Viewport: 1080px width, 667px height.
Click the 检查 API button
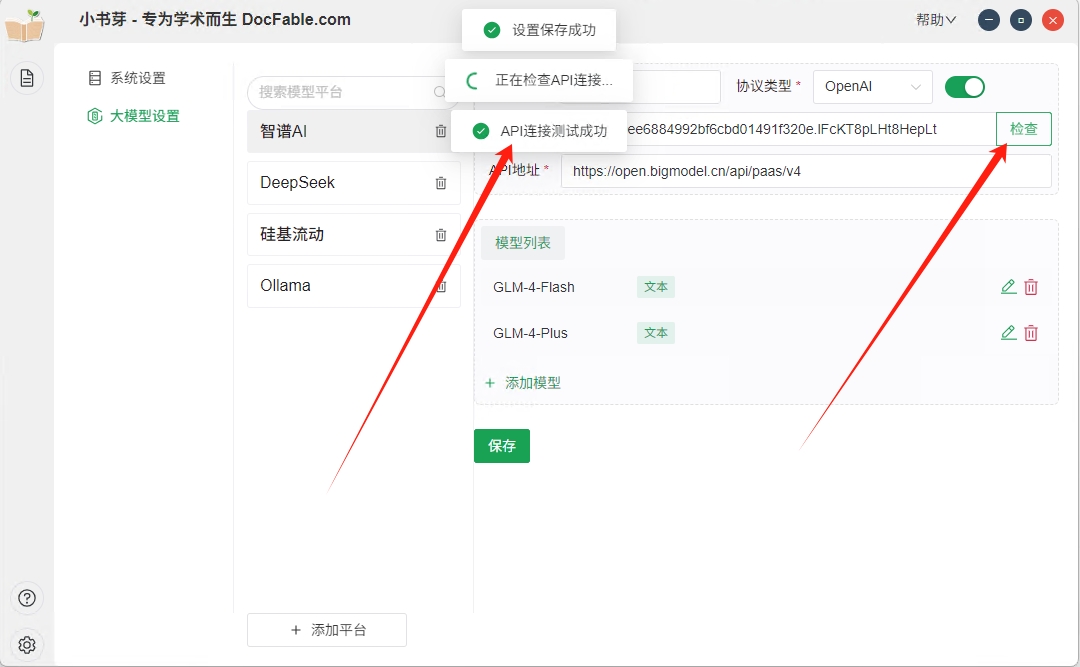coord(1023,129)
